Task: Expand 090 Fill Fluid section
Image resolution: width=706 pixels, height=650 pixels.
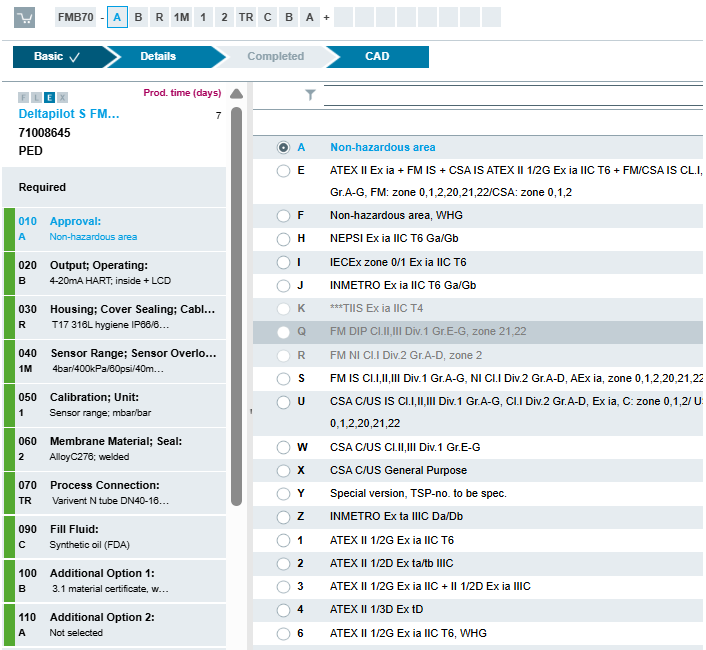Action: tap(114, 537)
